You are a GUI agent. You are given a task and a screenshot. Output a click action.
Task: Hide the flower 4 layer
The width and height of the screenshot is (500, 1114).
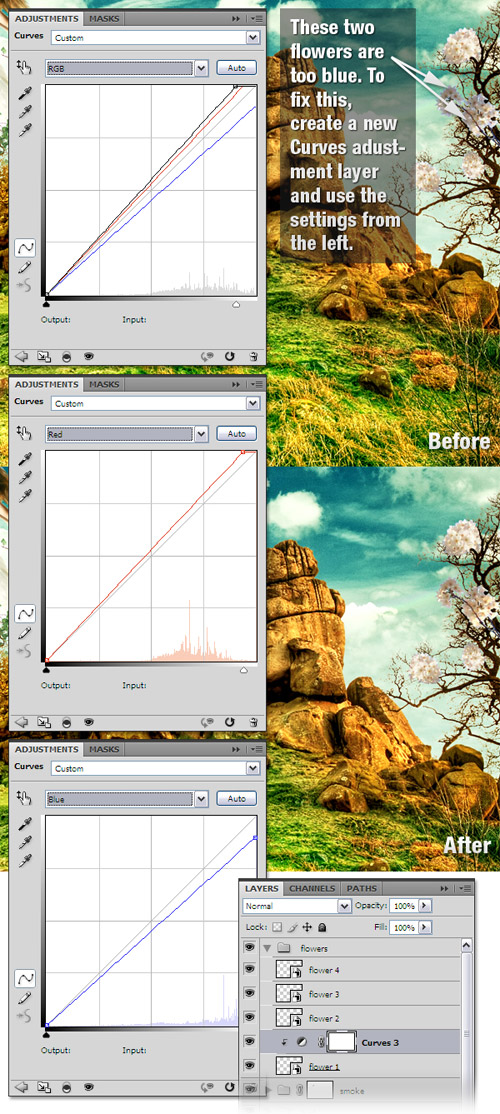249,969
